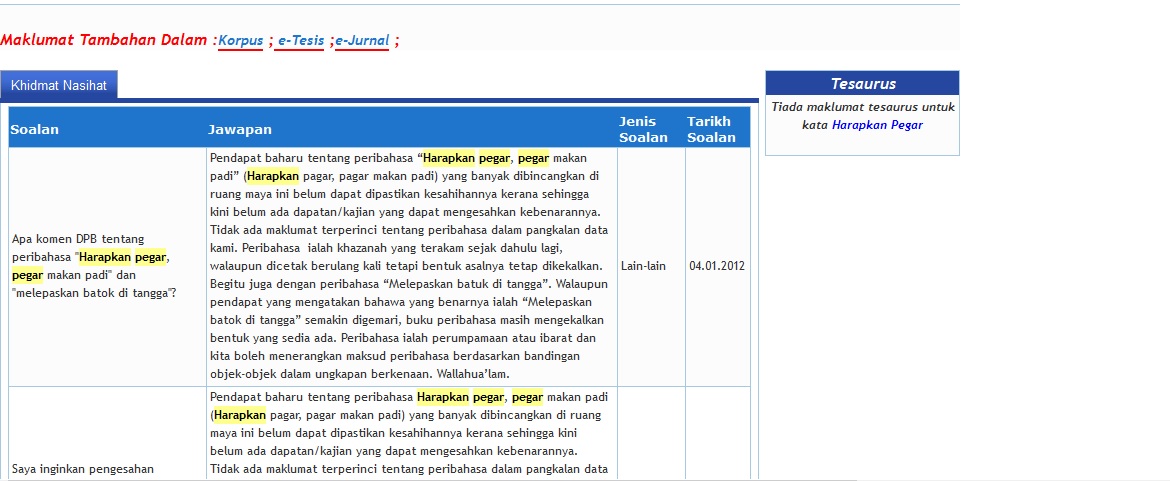The width and height of the screenshot is (1170, 481).
Task: Open the Korpus link
Action: (x=241, y=40)
